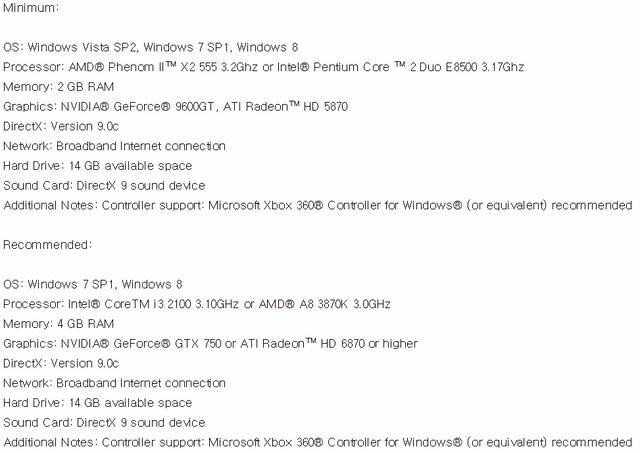Screen dimensions: 640x453
Task: Click the second 'DirectX: Version 9.0c' line
Action: click(61, 364)
